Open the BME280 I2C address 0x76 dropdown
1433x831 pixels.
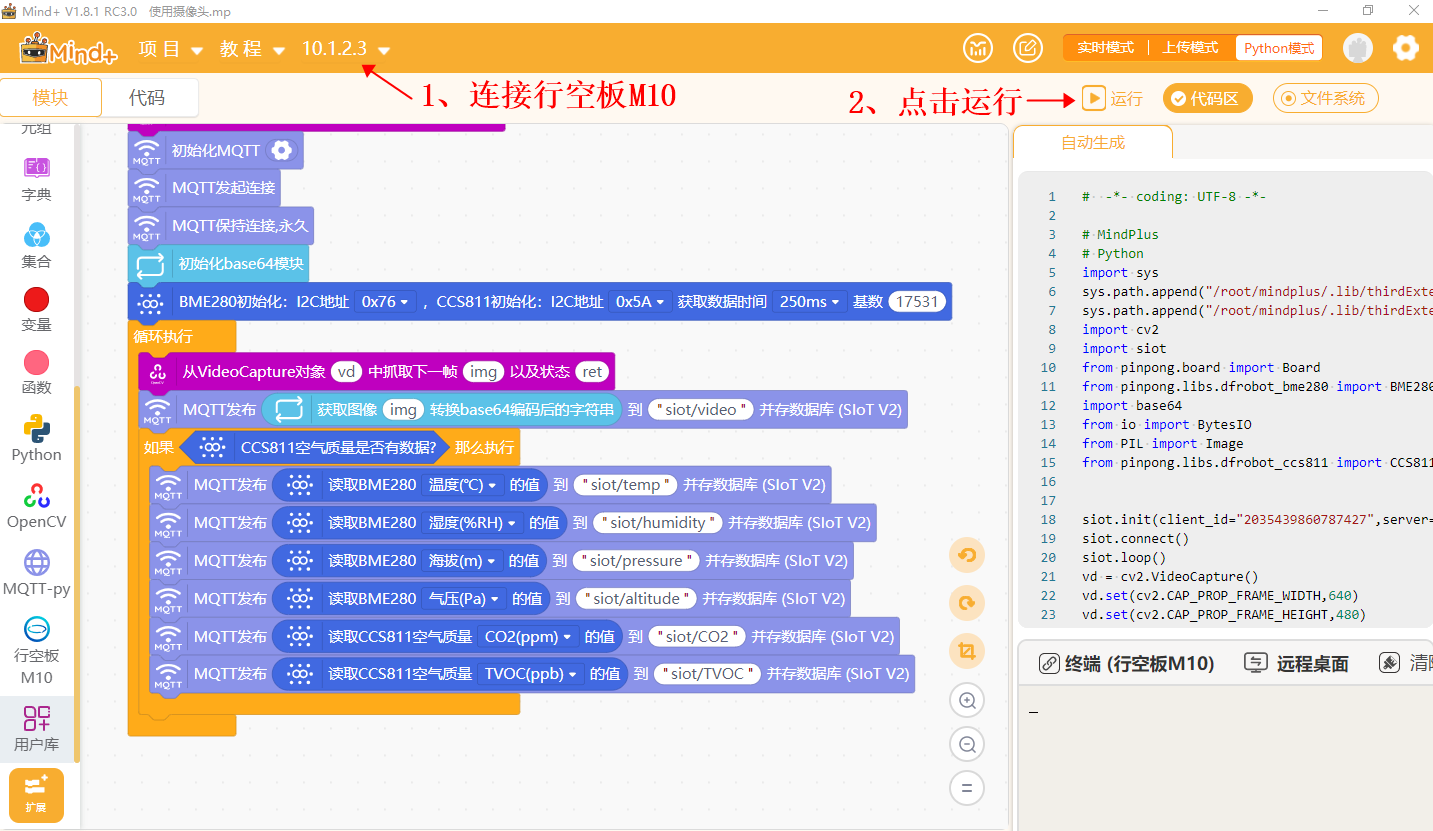385,301
